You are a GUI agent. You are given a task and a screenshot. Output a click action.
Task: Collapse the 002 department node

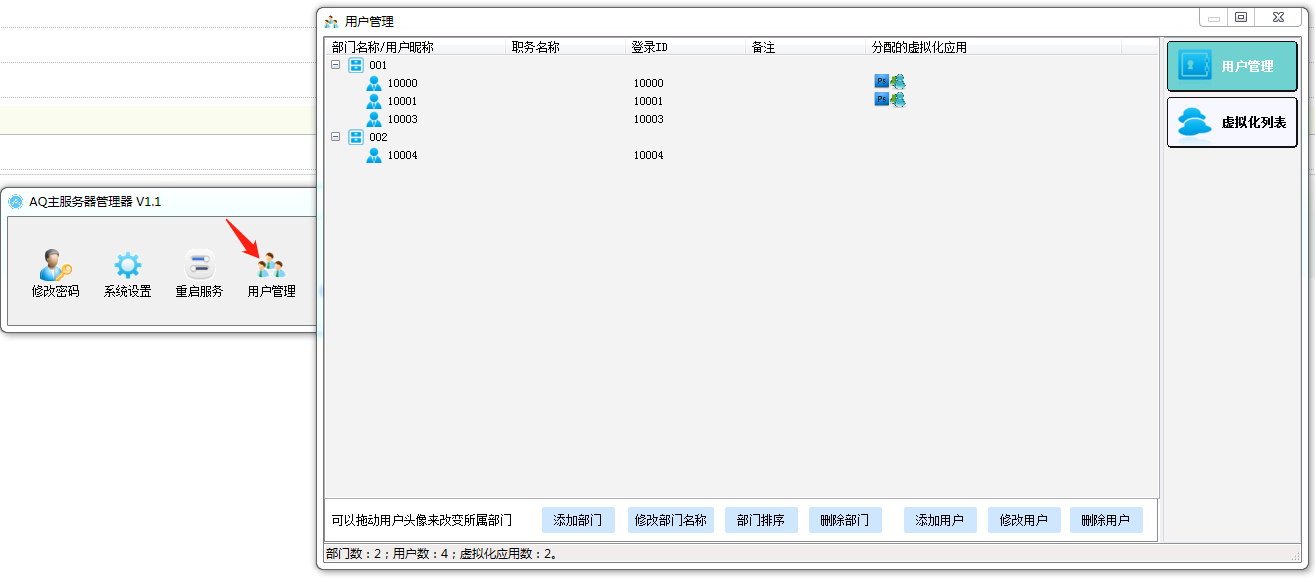point(335,137)
